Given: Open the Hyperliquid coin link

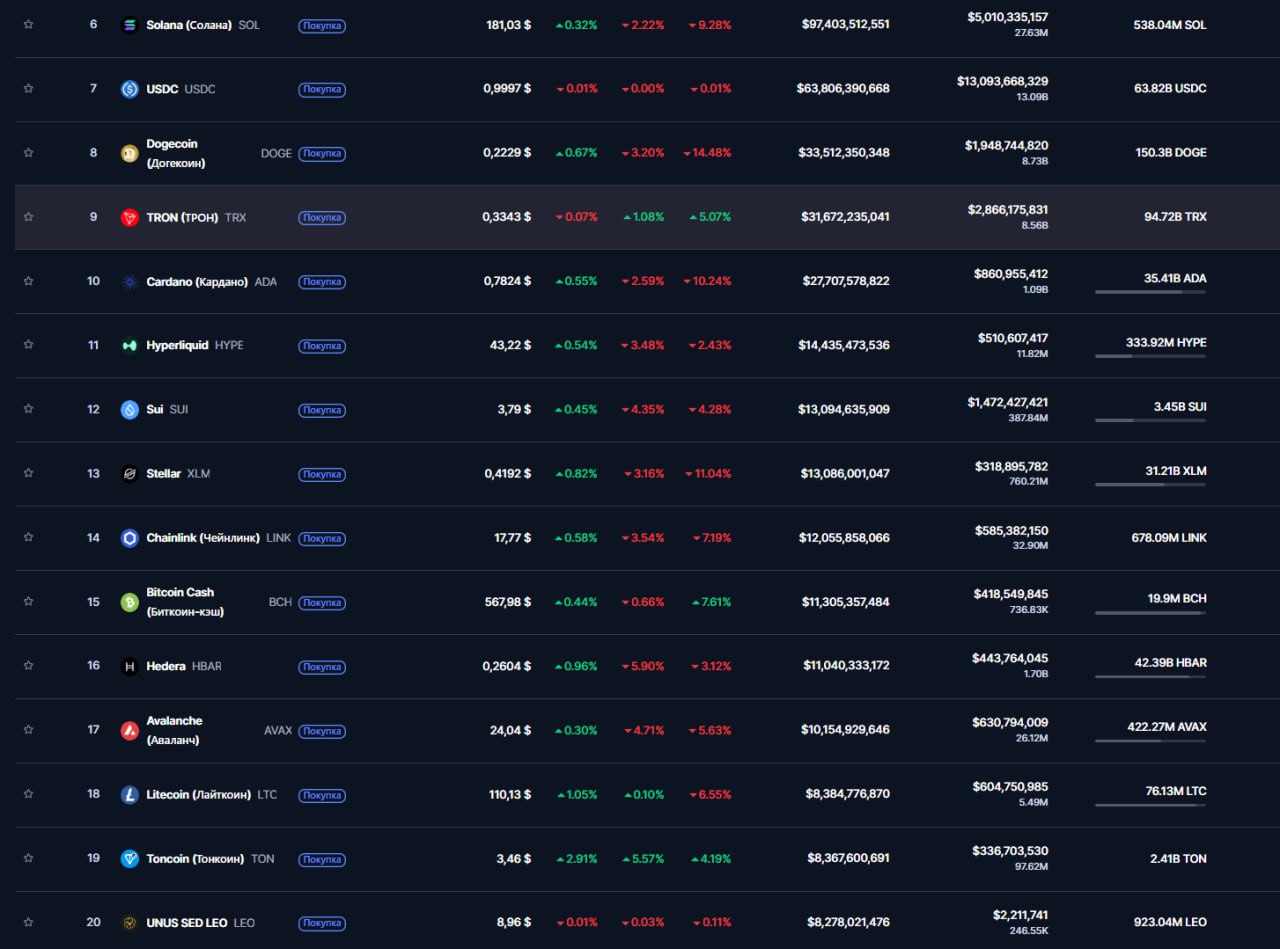Looking at the screenshot, I should click(x=177, y=345).
